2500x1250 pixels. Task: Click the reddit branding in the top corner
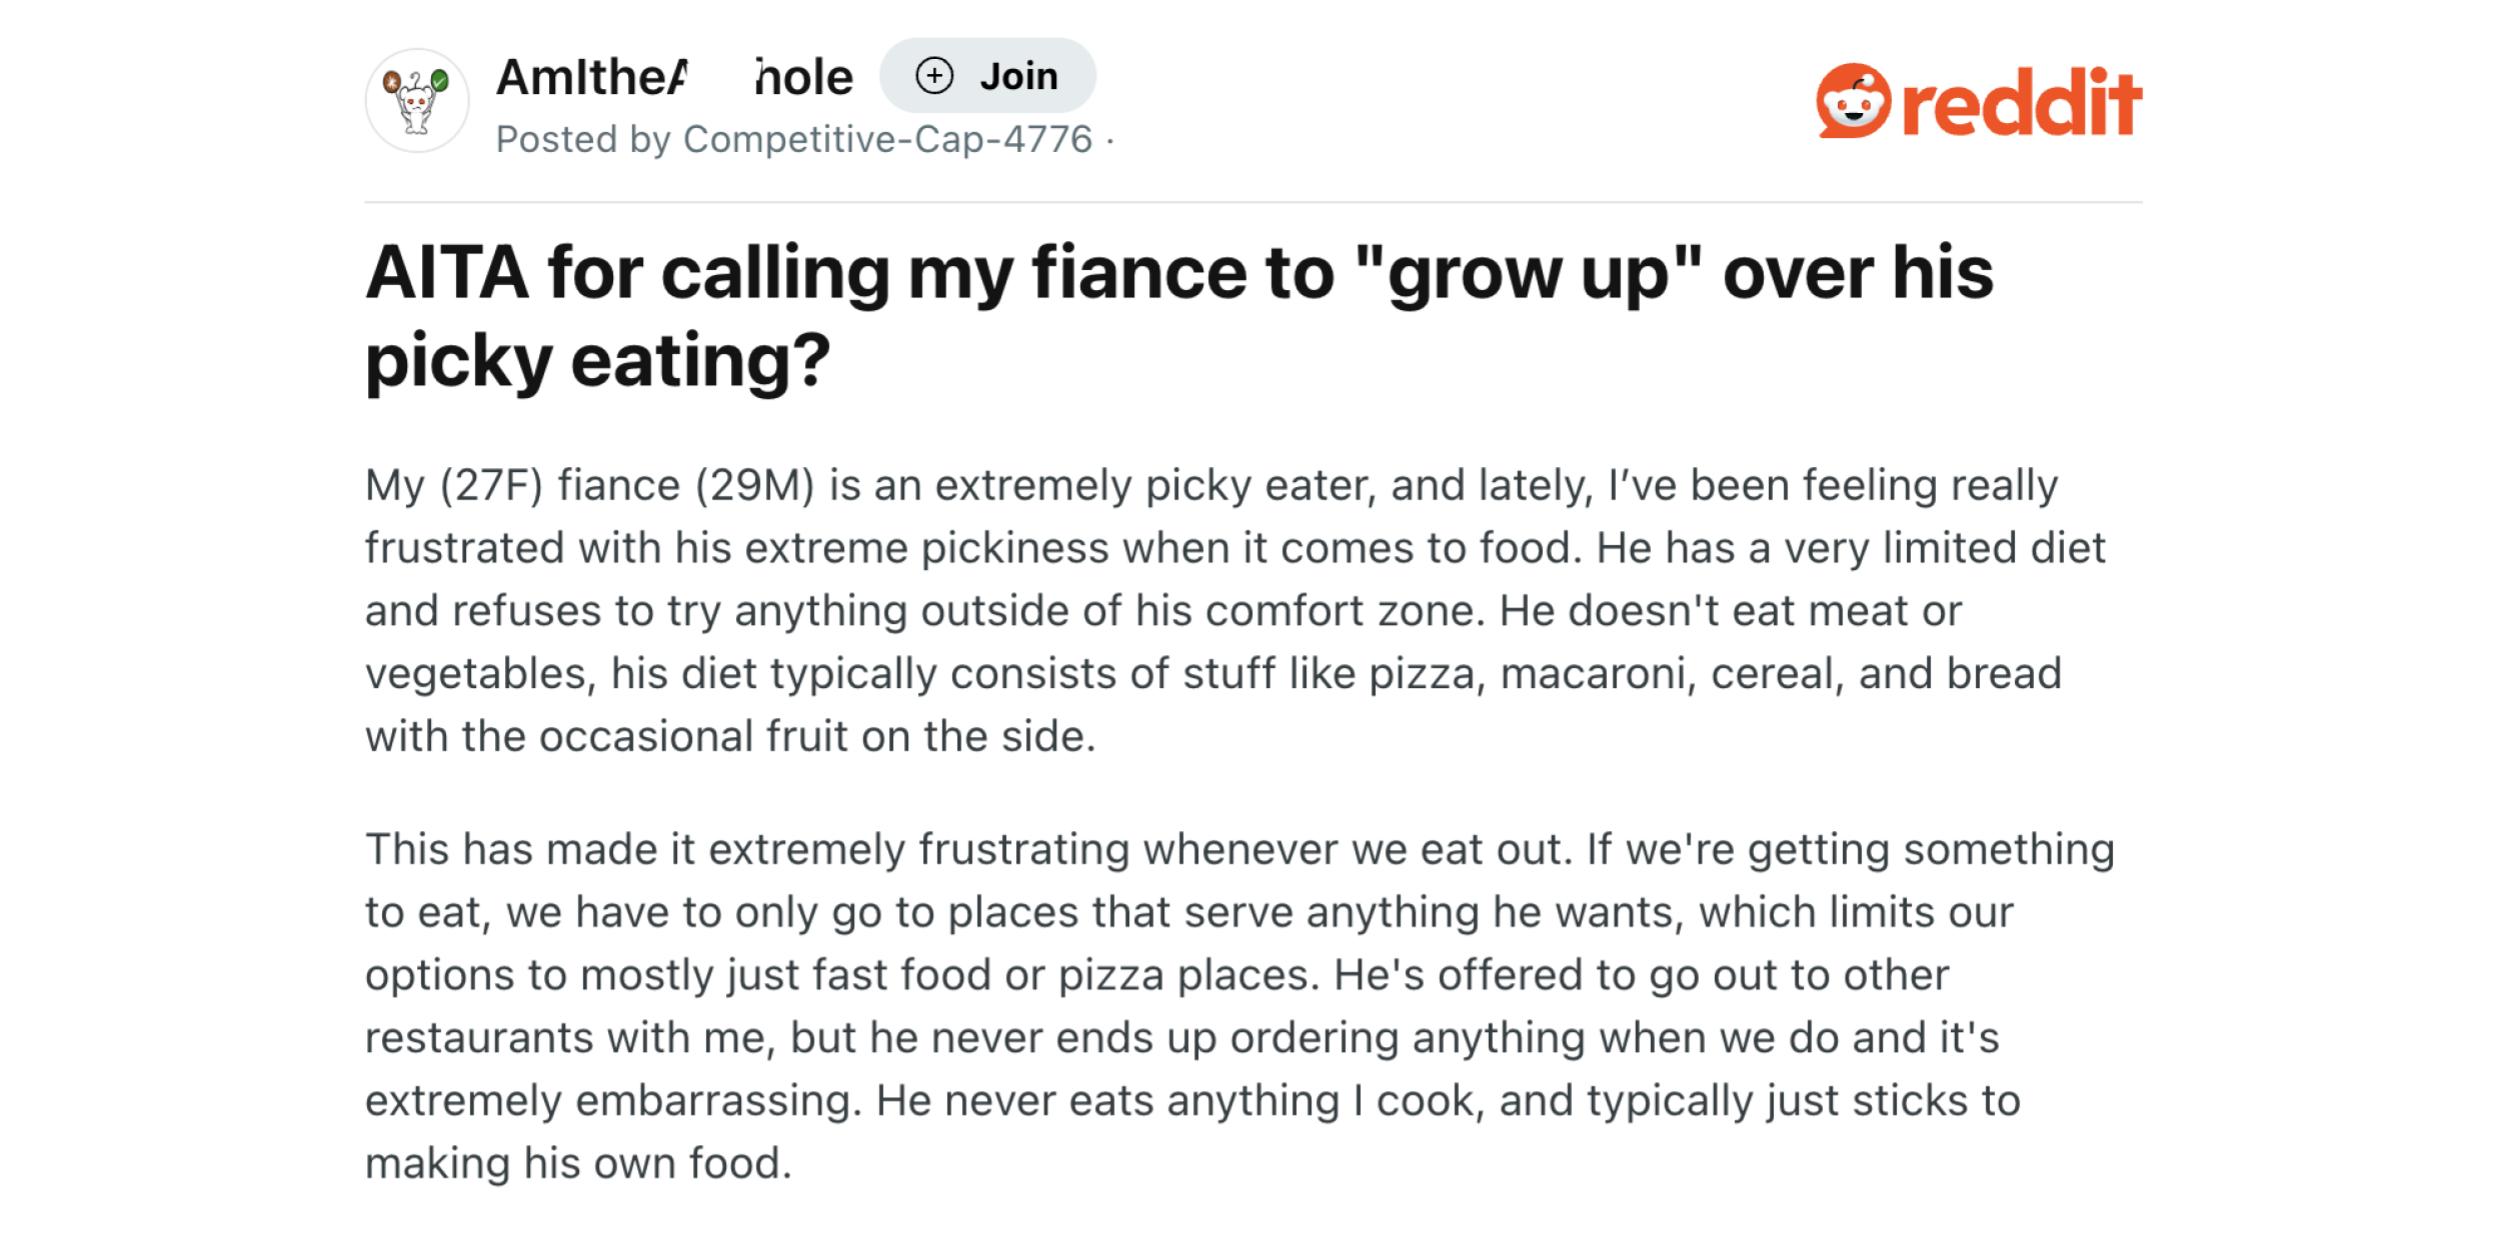[x=1975, y=99]
